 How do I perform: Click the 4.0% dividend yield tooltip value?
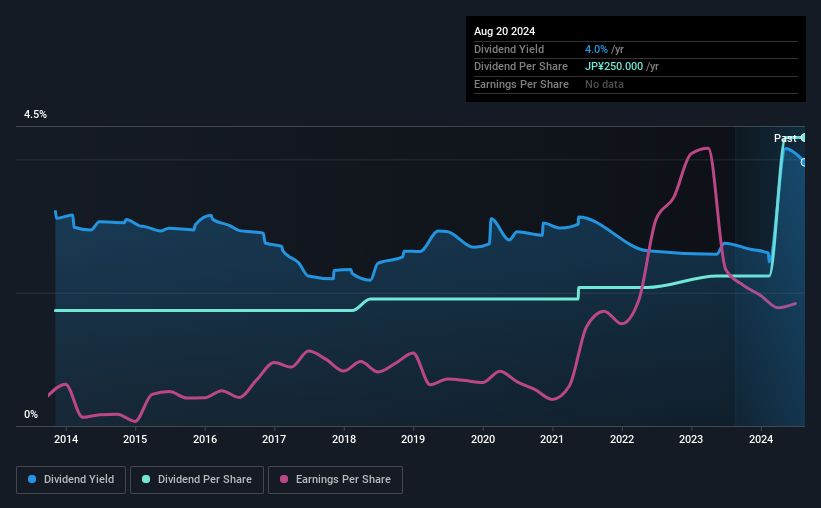[x=596, y=49]
